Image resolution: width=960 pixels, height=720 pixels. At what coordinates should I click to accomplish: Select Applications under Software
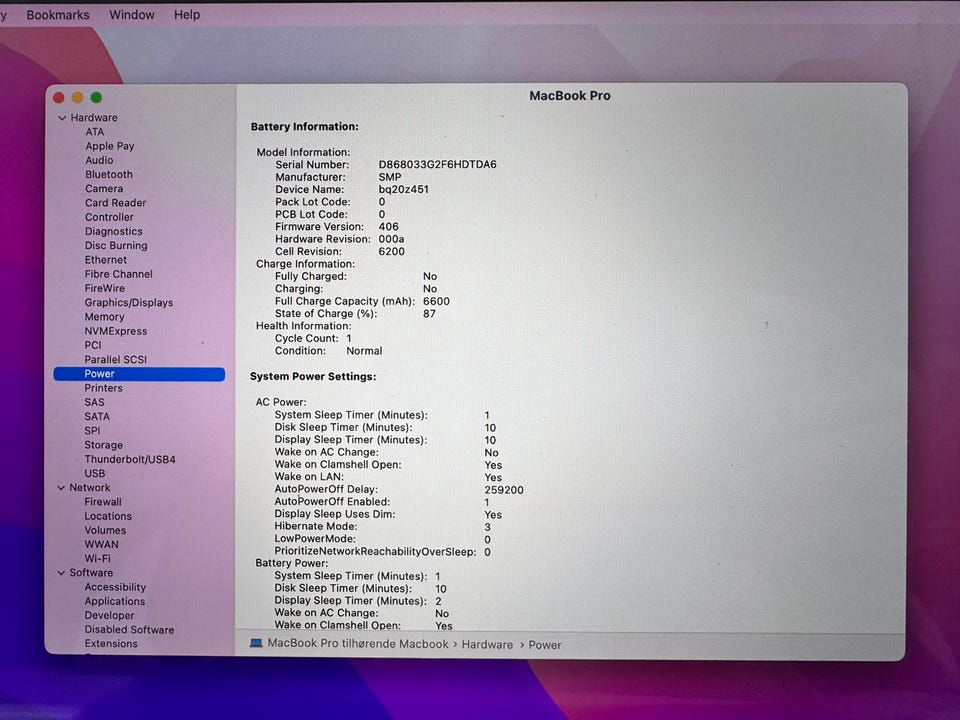click(114, 601)
